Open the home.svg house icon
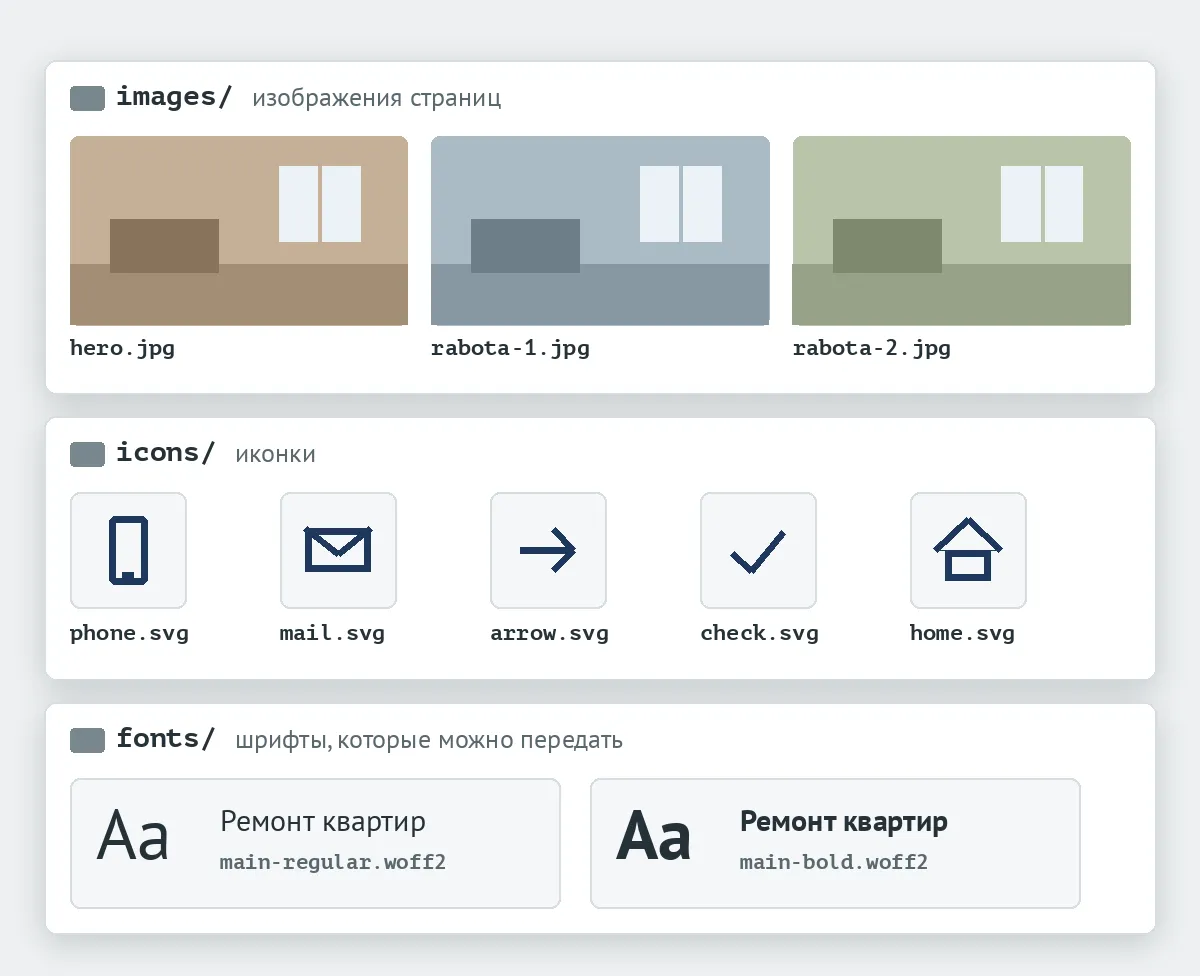Screen dimensions: 1200x976 [968, 550]
